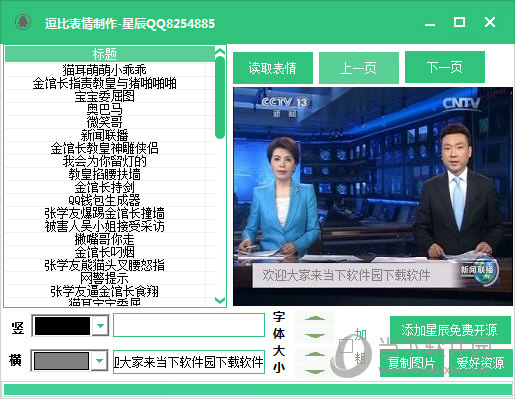Increase the vertical text font size
The image size is (515, 399).
(315, 319)
